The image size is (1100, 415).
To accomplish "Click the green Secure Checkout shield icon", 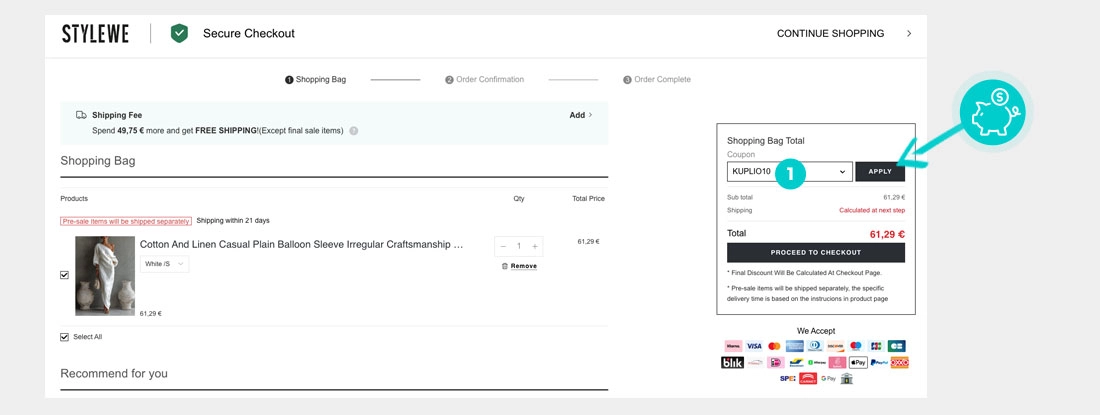I will pos(179,33).
